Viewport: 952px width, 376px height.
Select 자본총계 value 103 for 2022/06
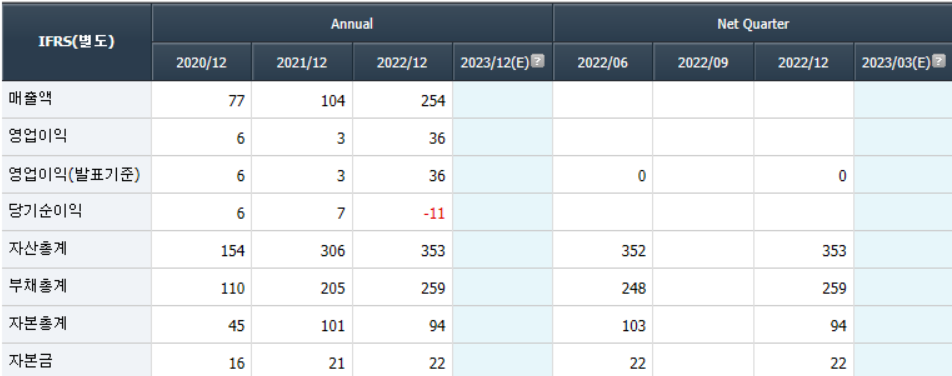[x=634, y=326]
